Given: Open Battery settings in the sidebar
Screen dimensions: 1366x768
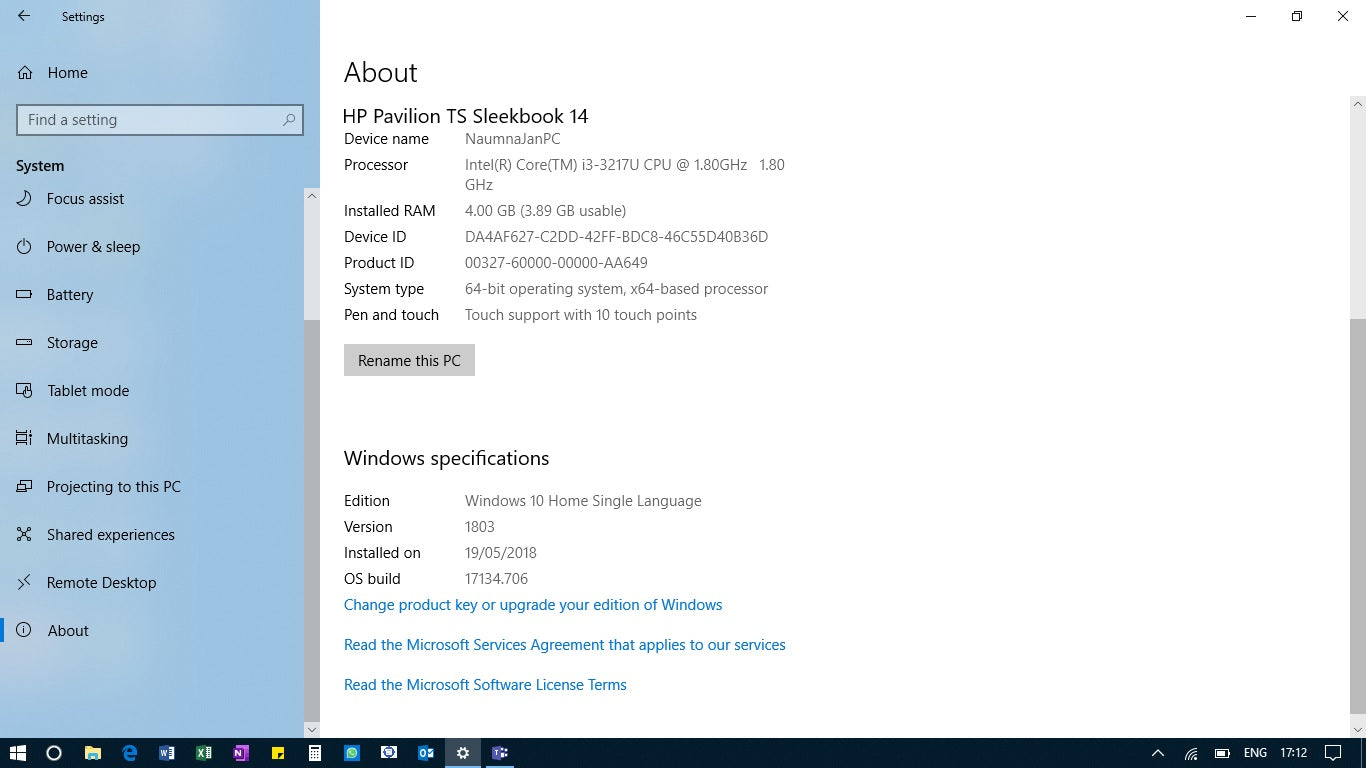Looking at the screenshot, I should click(70, 294).
